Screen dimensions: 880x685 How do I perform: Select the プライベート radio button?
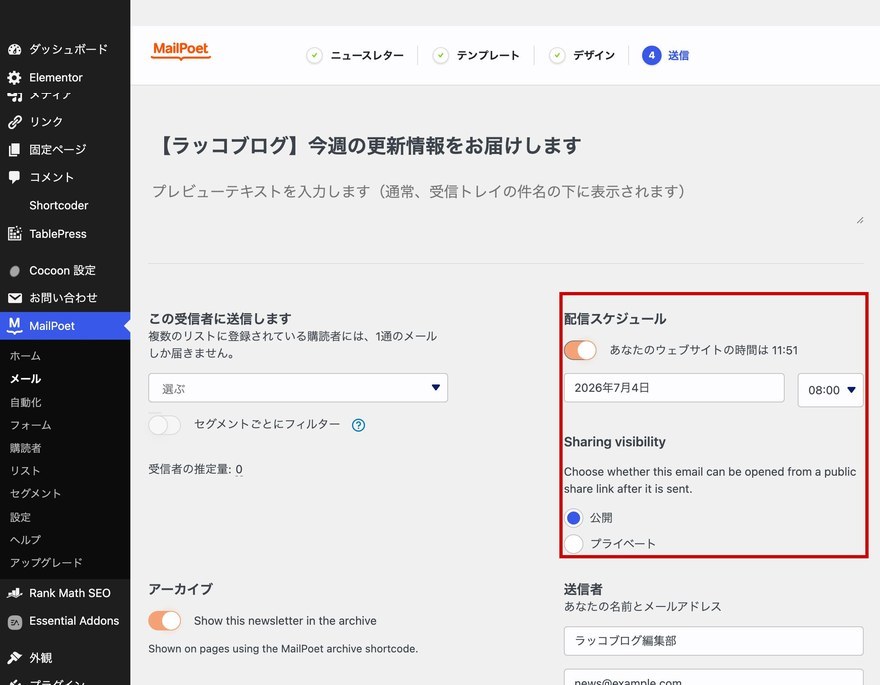(574, 544)
